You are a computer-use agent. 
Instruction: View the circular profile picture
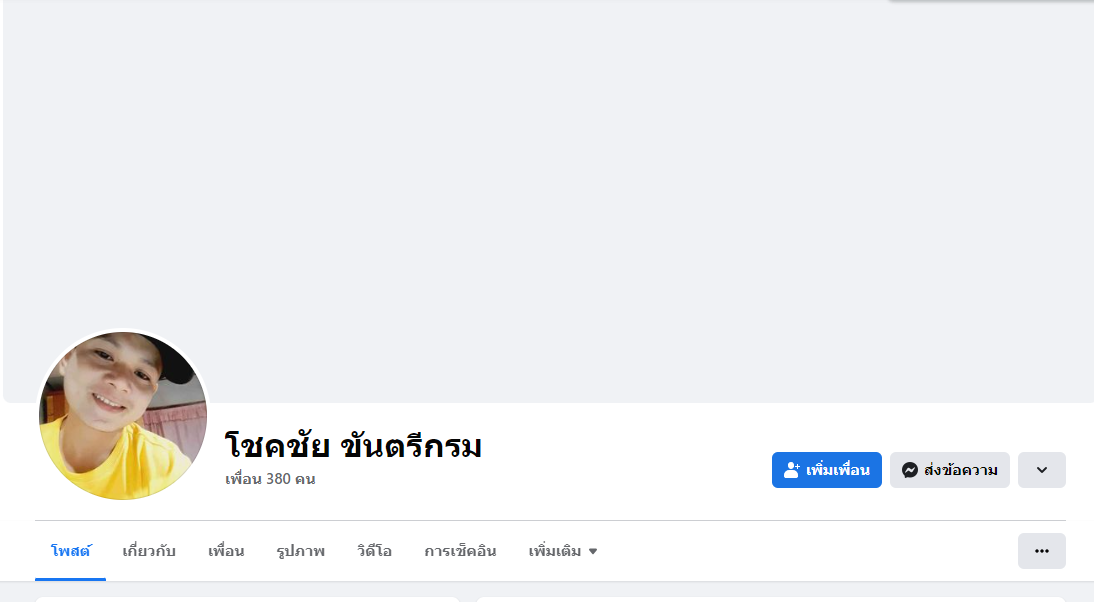tap(122, 416)
